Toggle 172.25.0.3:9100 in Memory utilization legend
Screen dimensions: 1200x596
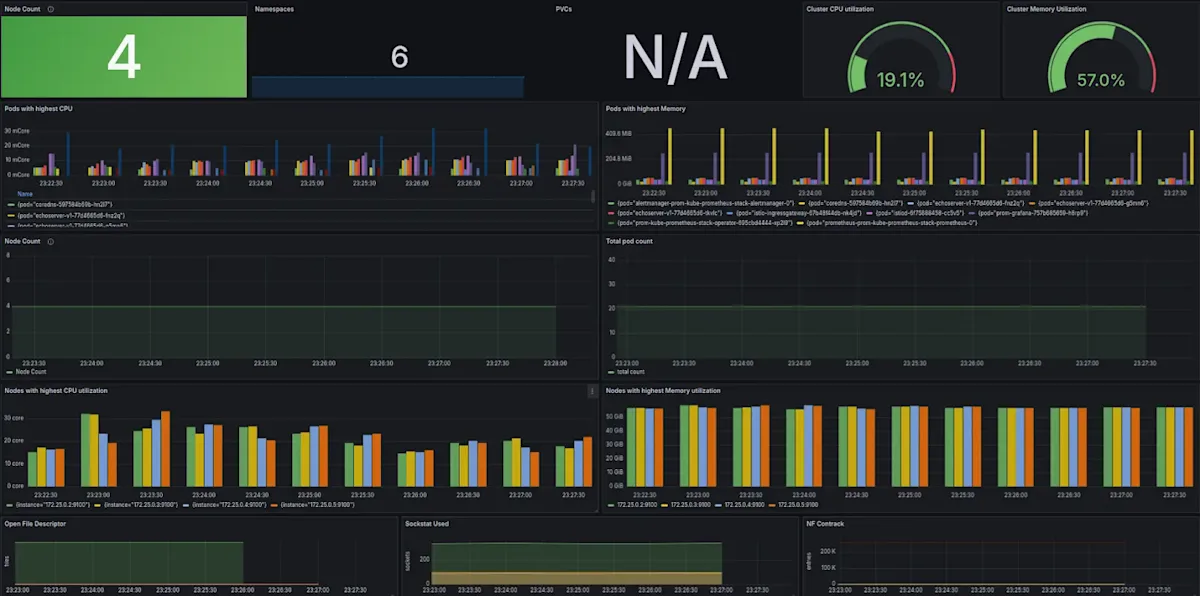tap(688, 504)
